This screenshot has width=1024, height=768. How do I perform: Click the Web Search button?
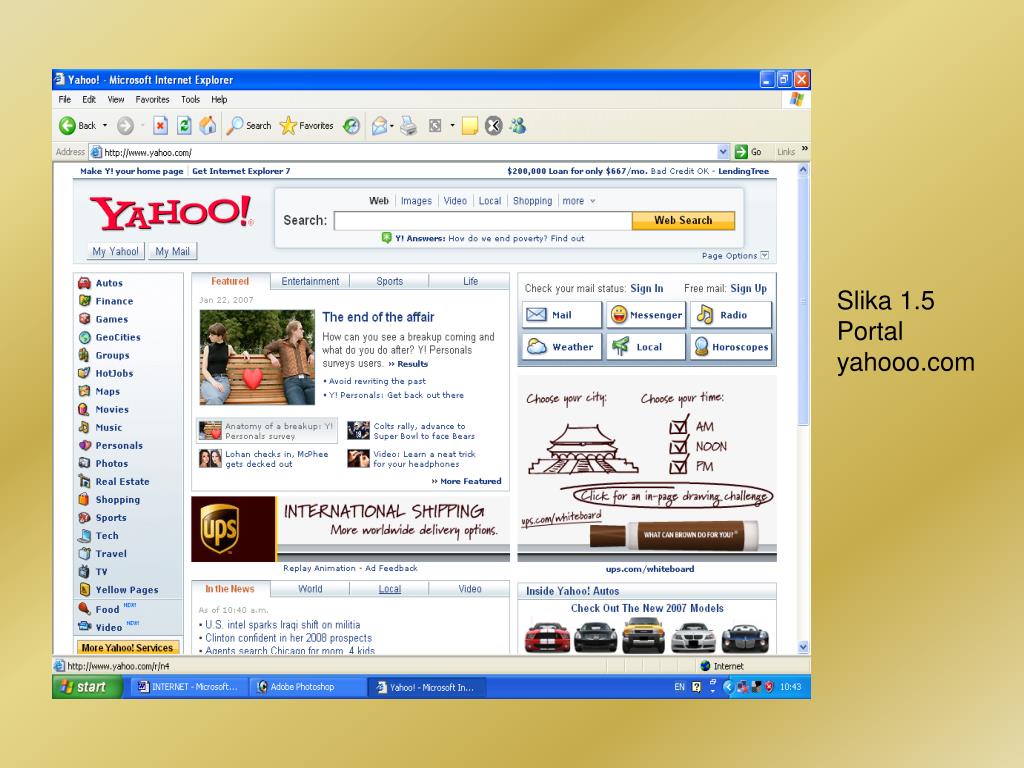point(683,221)
